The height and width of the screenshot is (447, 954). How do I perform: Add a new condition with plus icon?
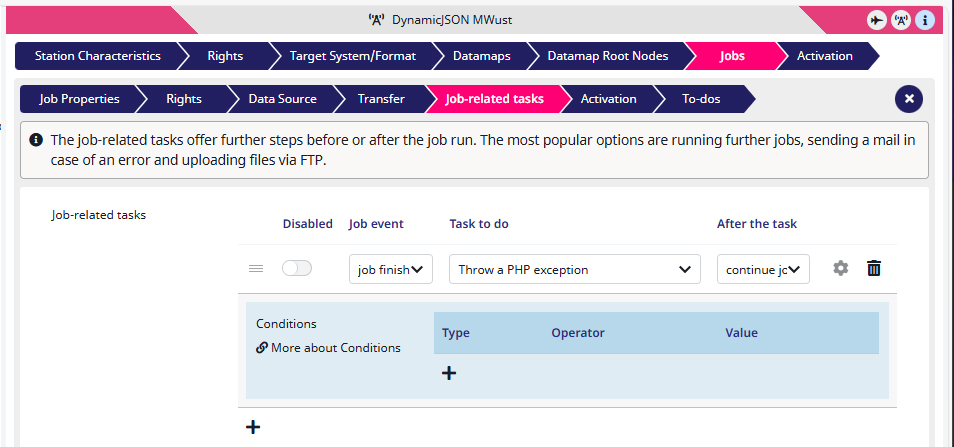pyautogui.click(x=448, y=373)
